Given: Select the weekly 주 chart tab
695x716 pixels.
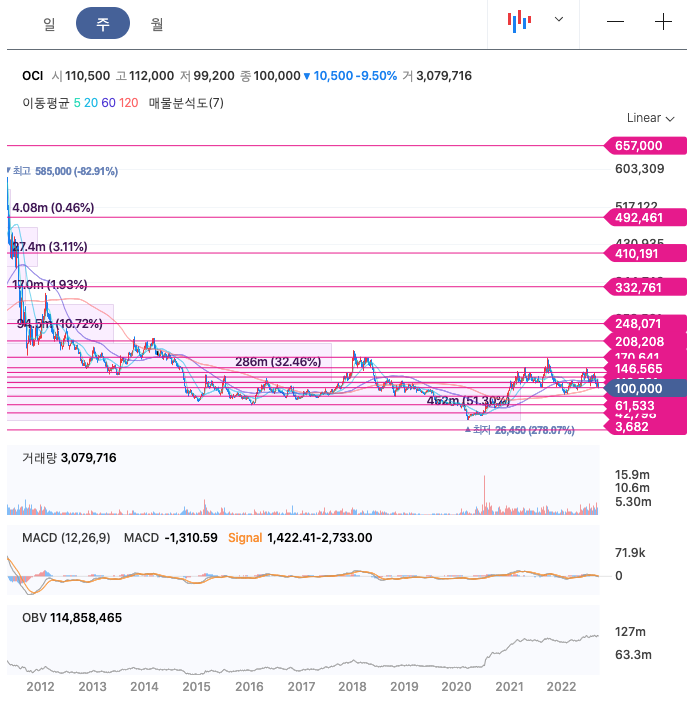Looking at the screenshot, I should [x=103, y=23].
